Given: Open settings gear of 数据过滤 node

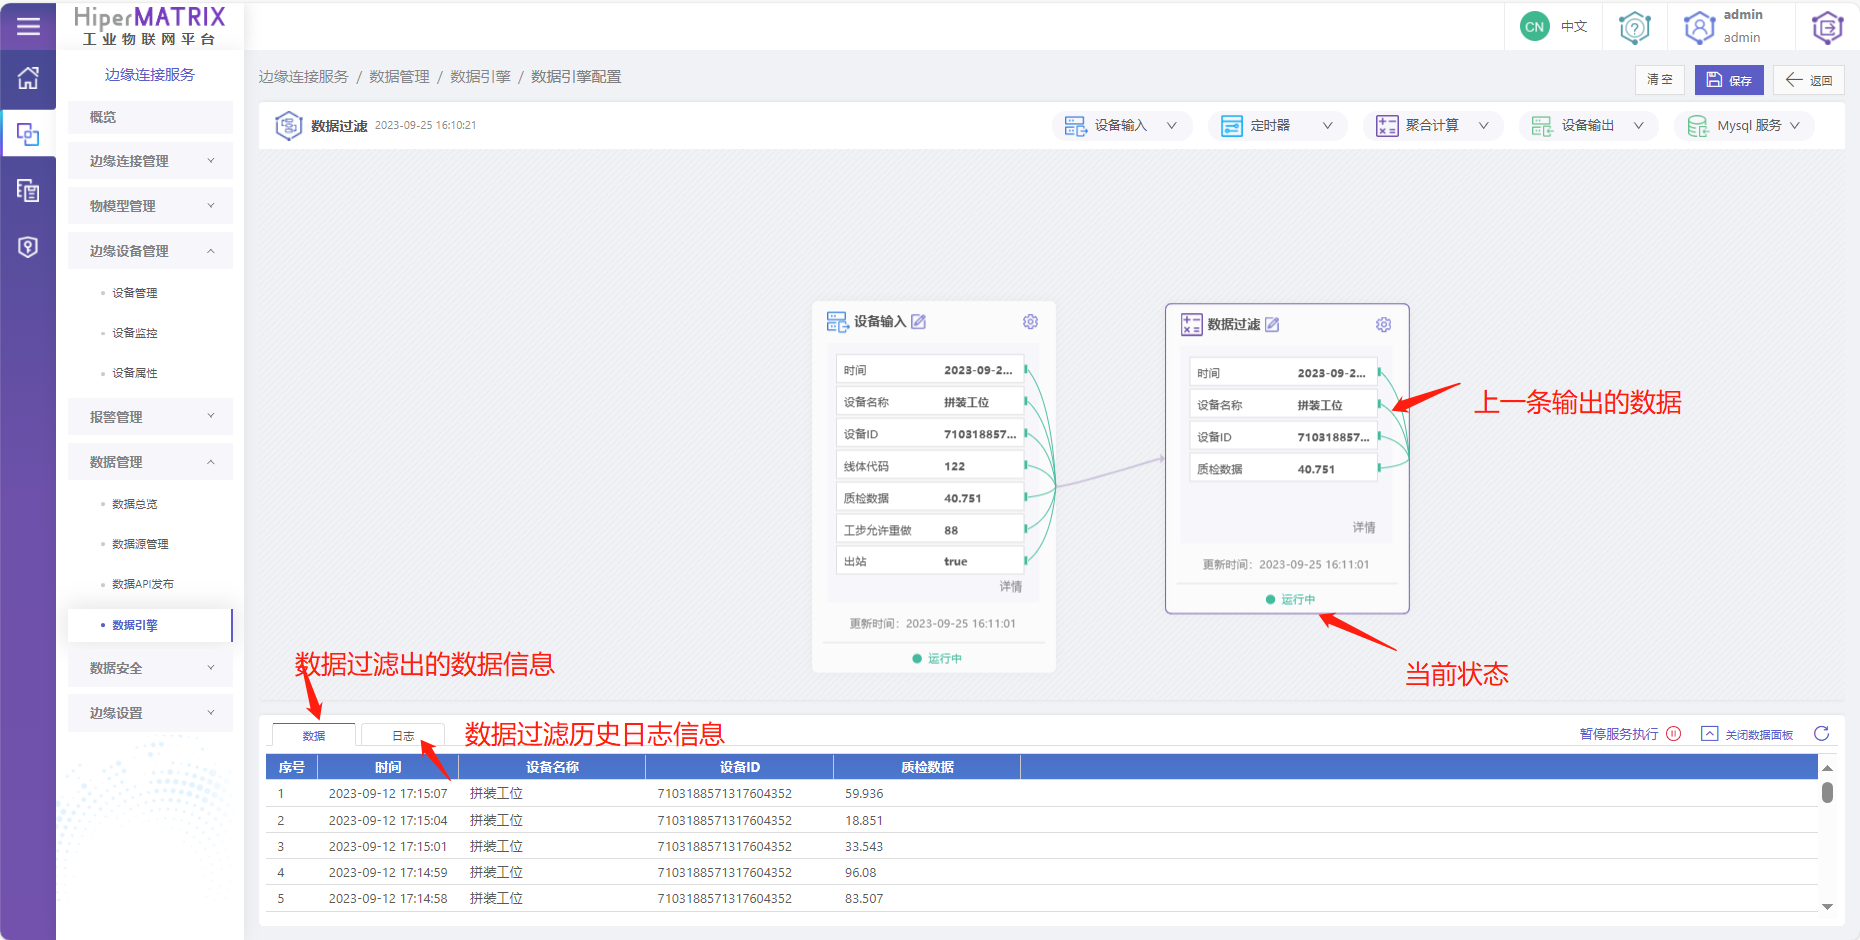Looking at the screenshot, I should click(1383, 324).
